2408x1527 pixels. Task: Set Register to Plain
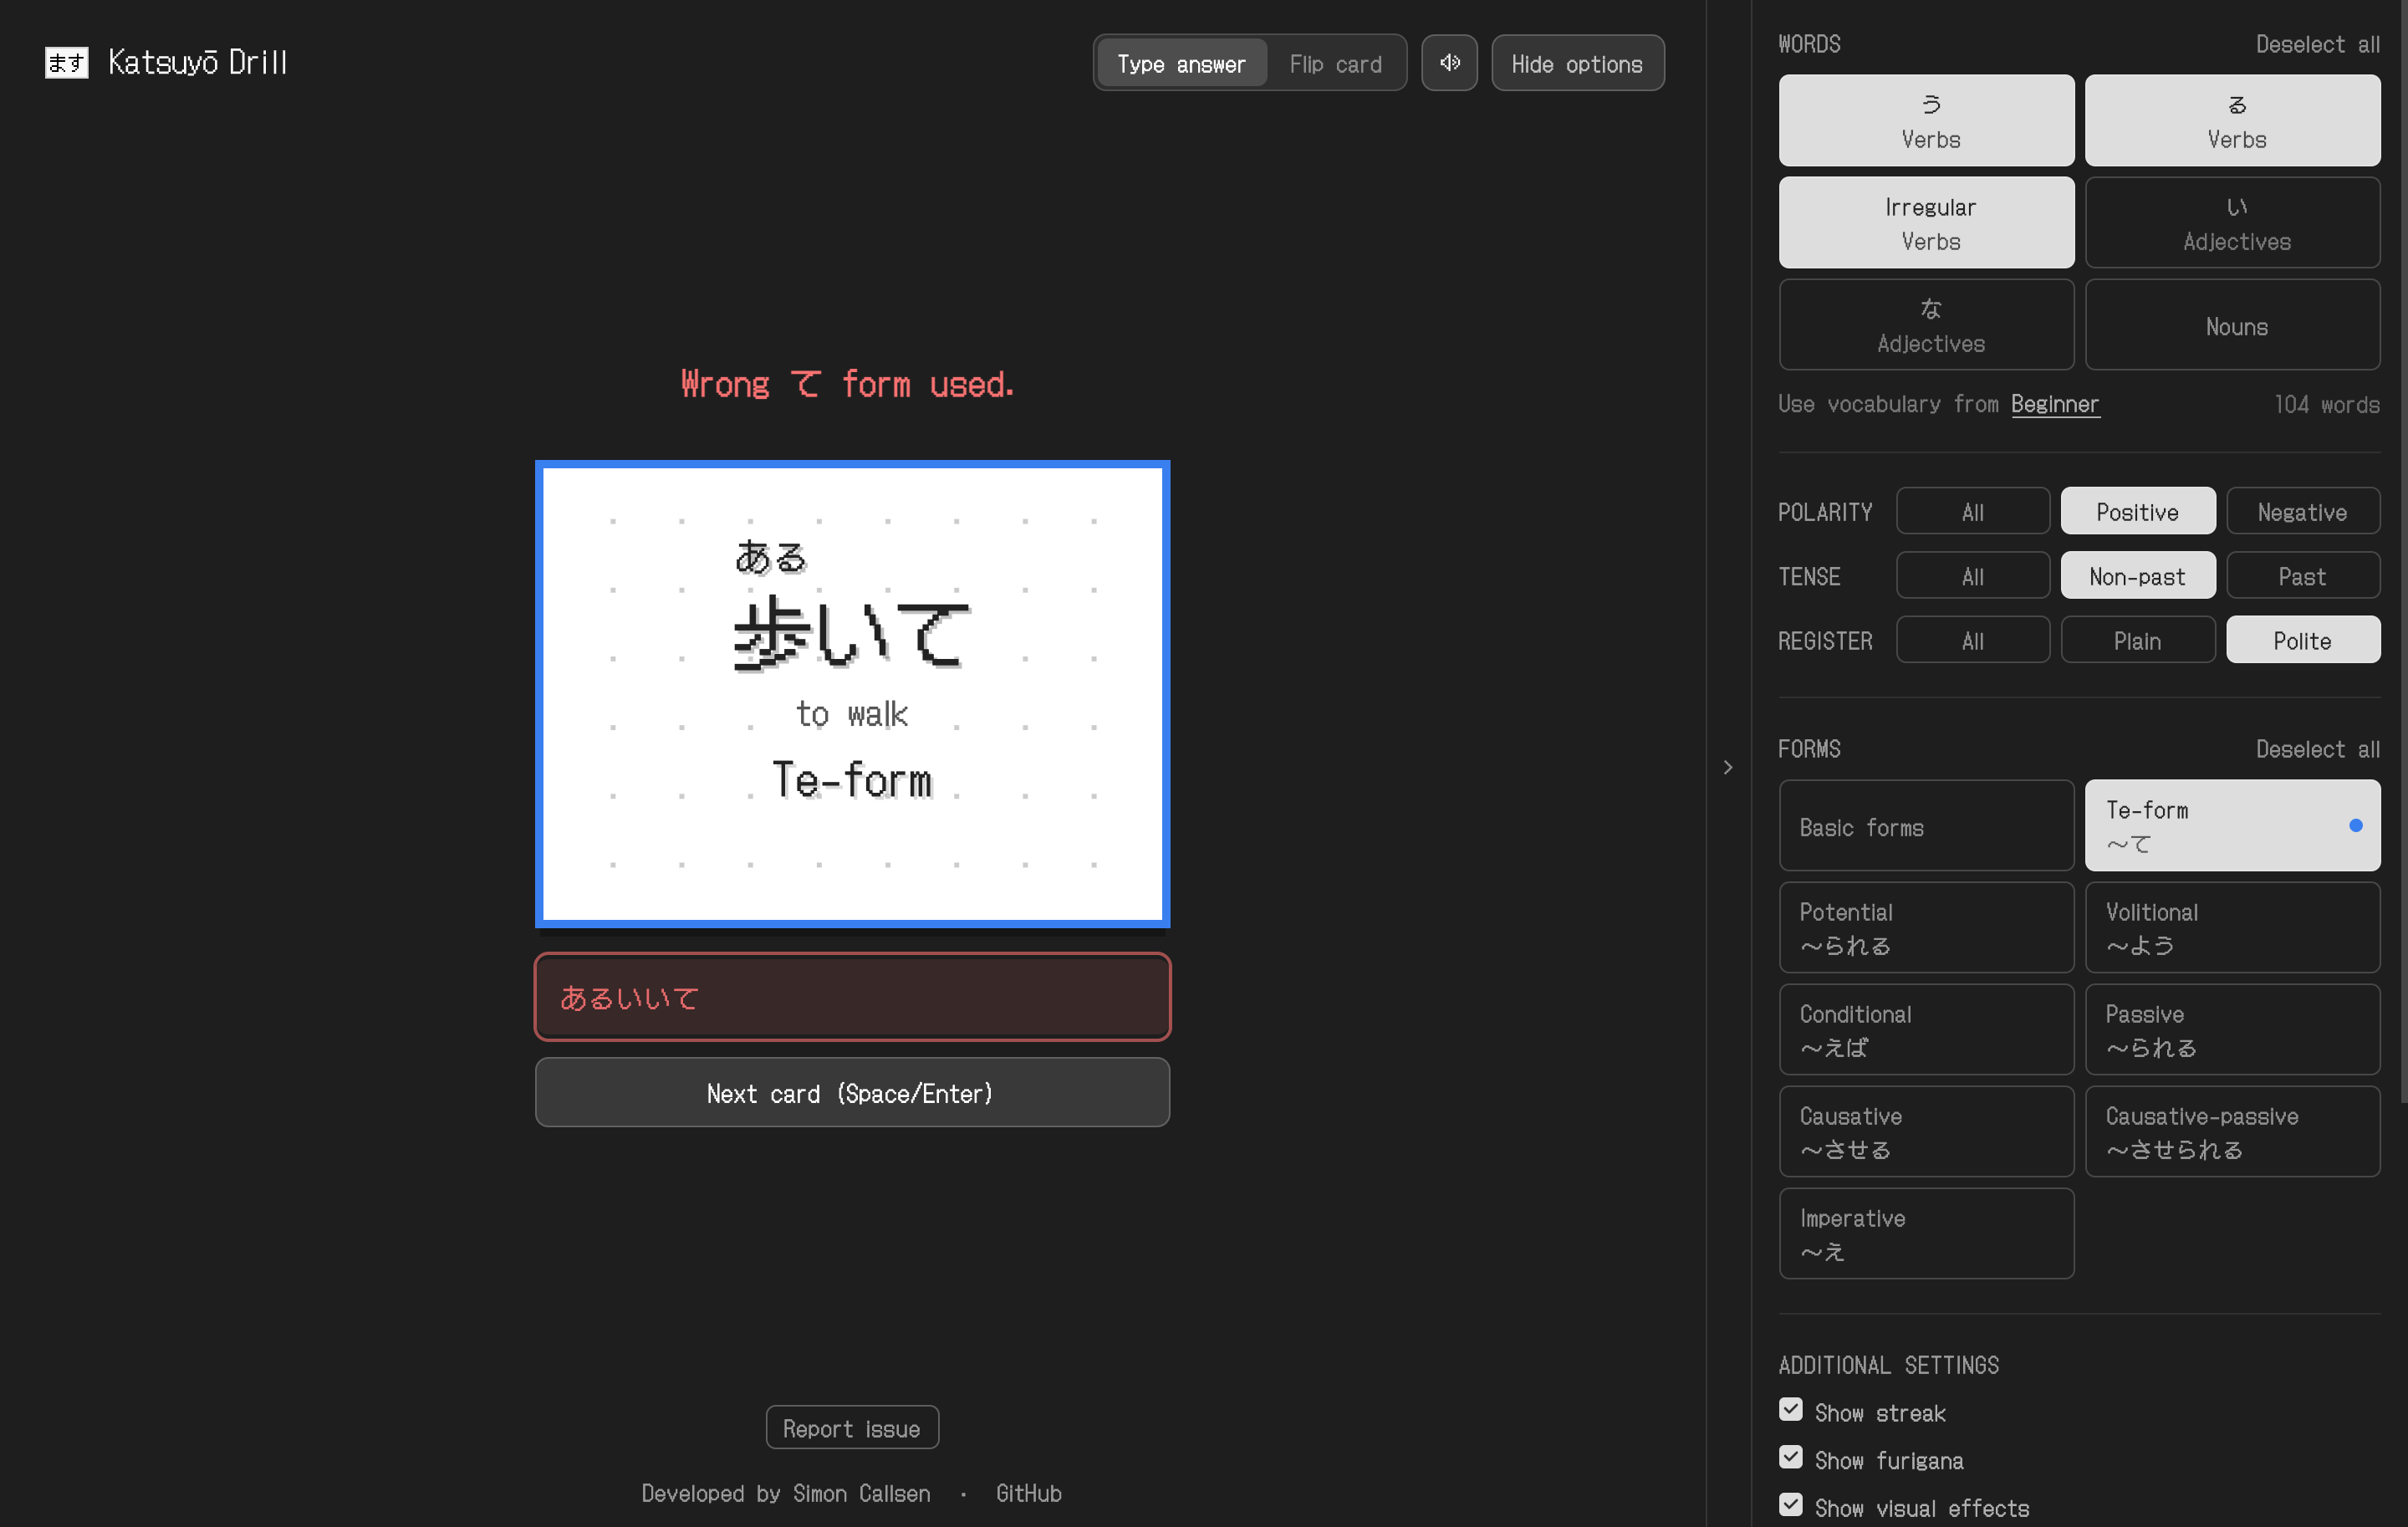click(x=2137, y=640)
